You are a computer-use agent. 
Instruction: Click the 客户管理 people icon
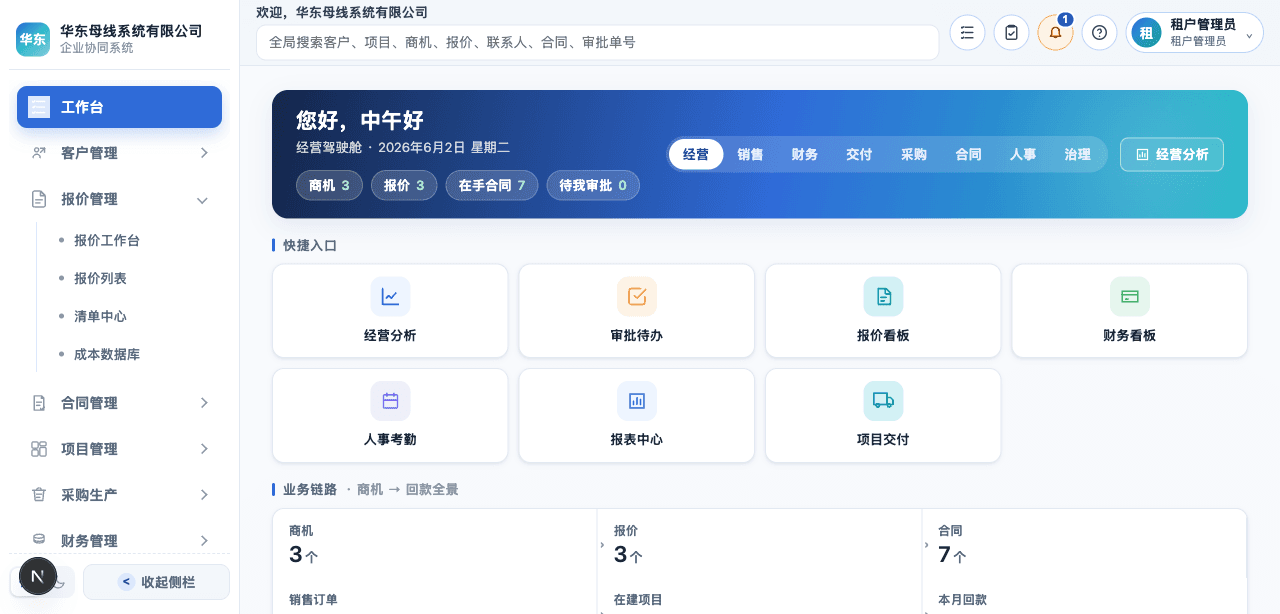tap(39, 153)
